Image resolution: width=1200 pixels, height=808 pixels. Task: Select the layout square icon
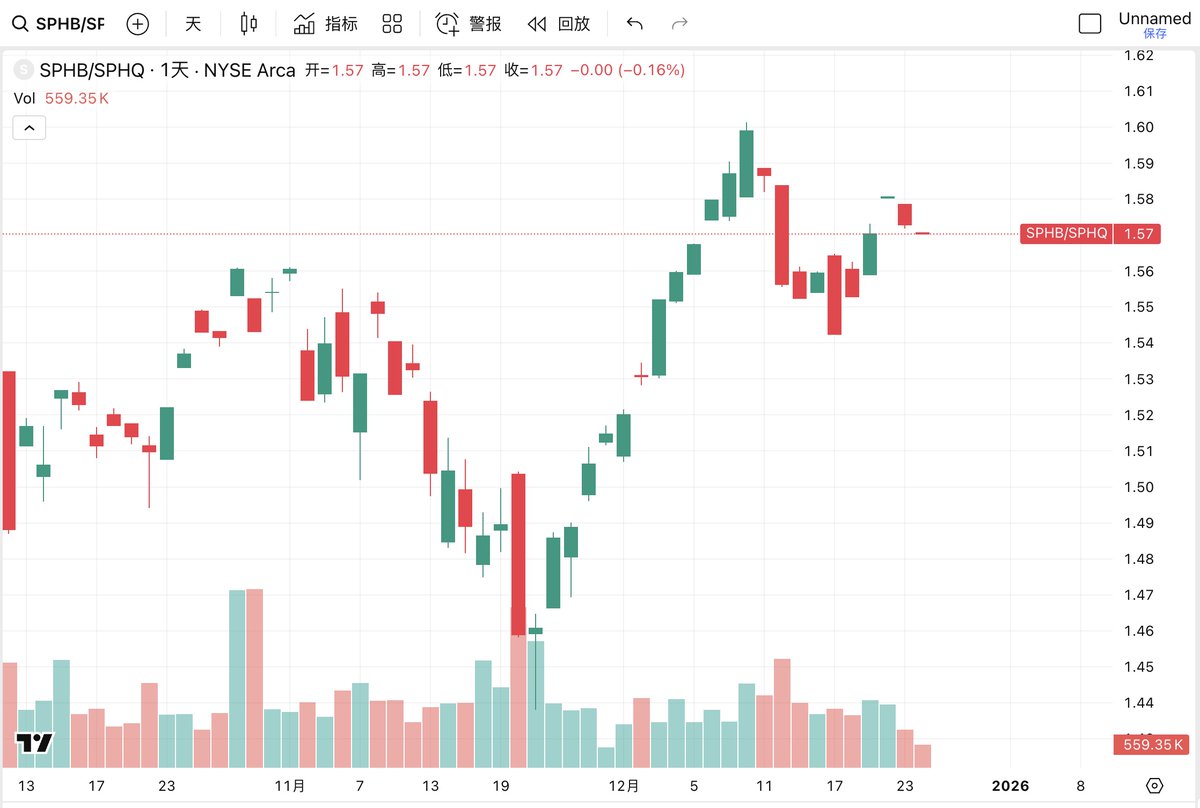[1089, 24]
